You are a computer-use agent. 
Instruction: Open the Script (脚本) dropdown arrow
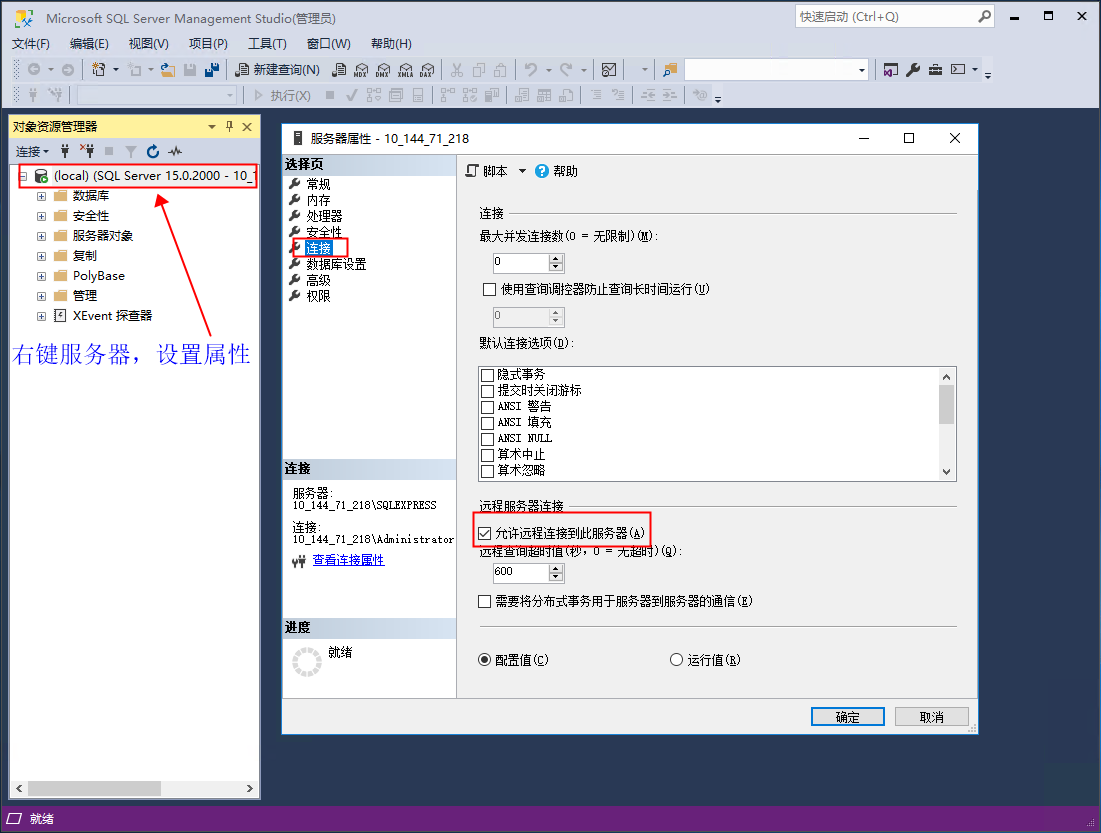click(522, 171)
